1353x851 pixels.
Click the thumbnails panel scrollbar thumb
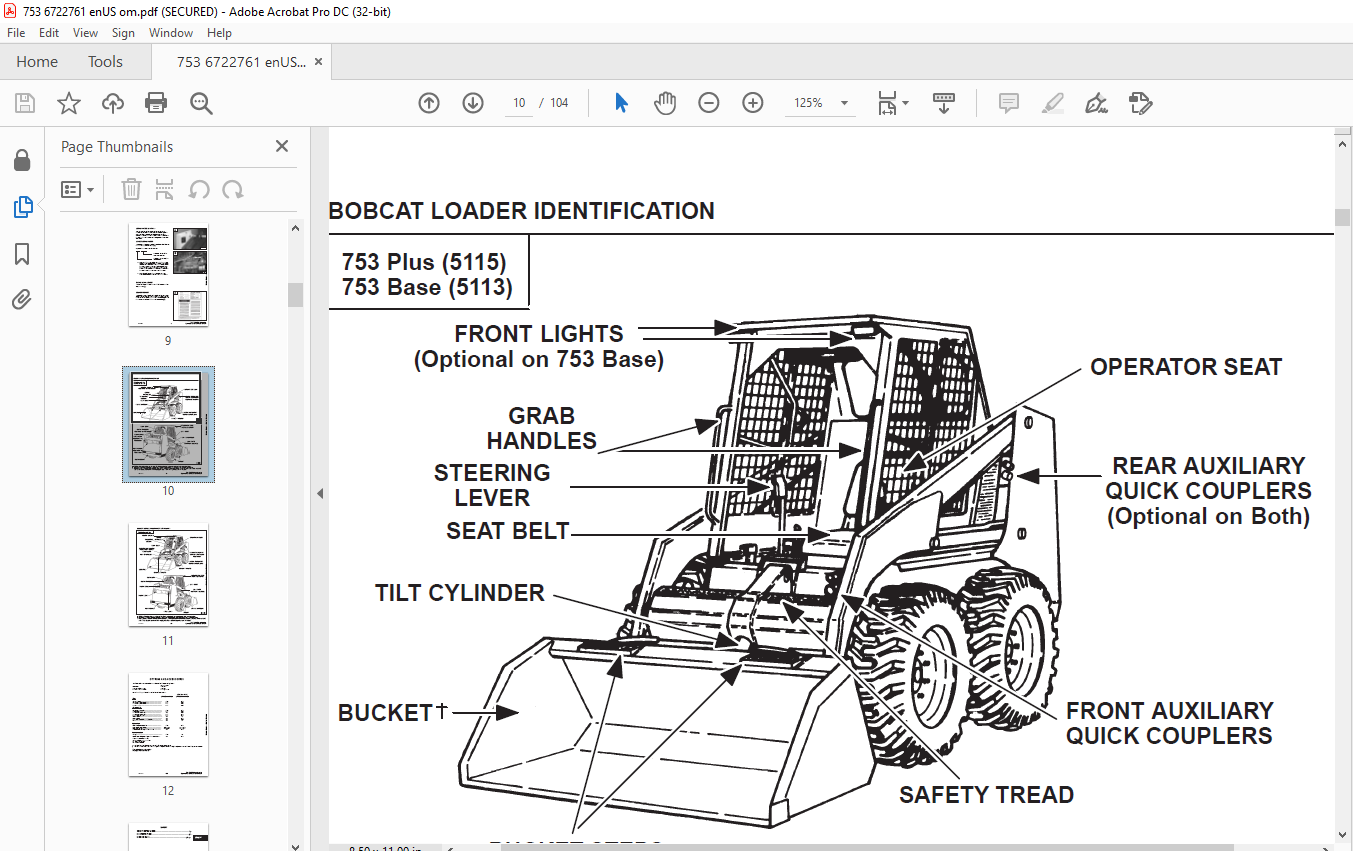pos(295,294)
